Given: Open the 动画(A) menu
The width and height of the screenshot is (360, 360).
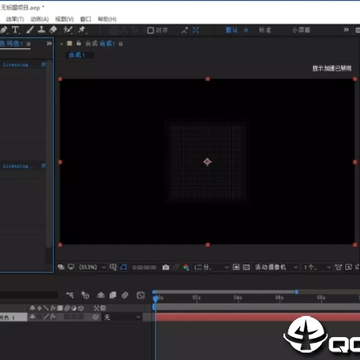Looking at the screenshot, I should (40, 19).
